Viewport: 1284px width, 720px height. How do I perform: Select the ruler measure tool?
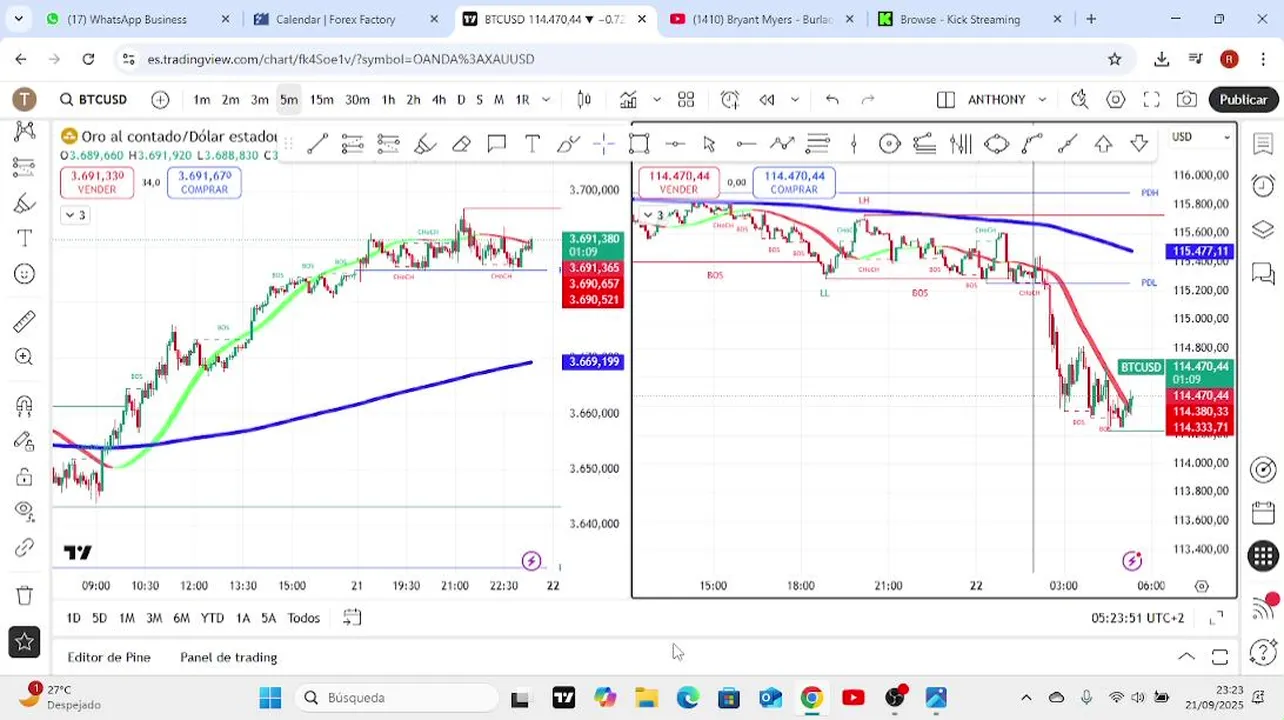[x=24, y=321]
